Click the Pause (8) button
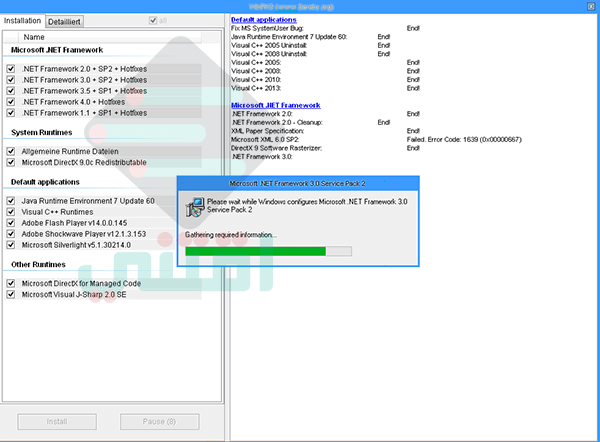 160,422
